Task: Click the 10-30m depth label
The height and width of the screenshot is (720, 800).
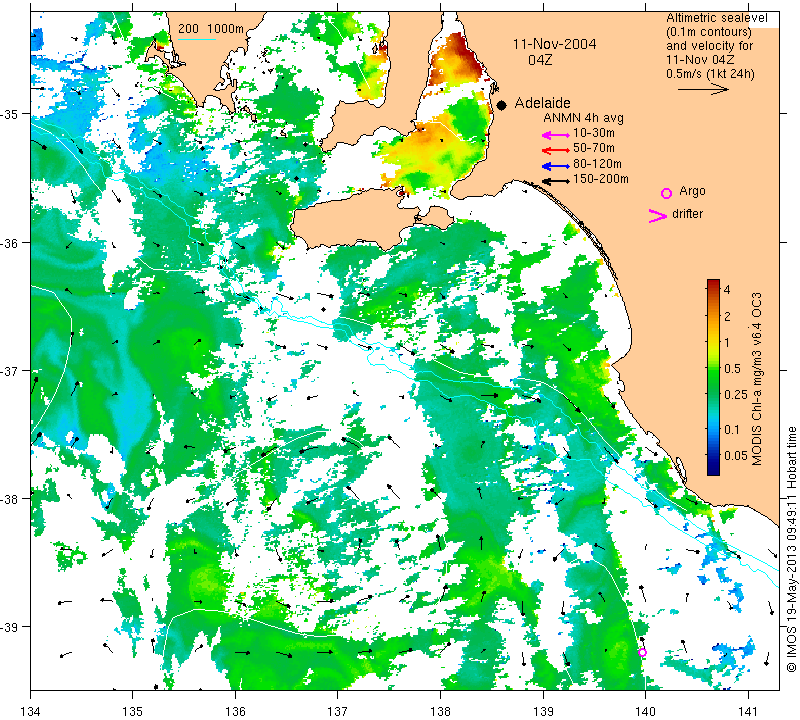Action: click(x=594, y=133)
